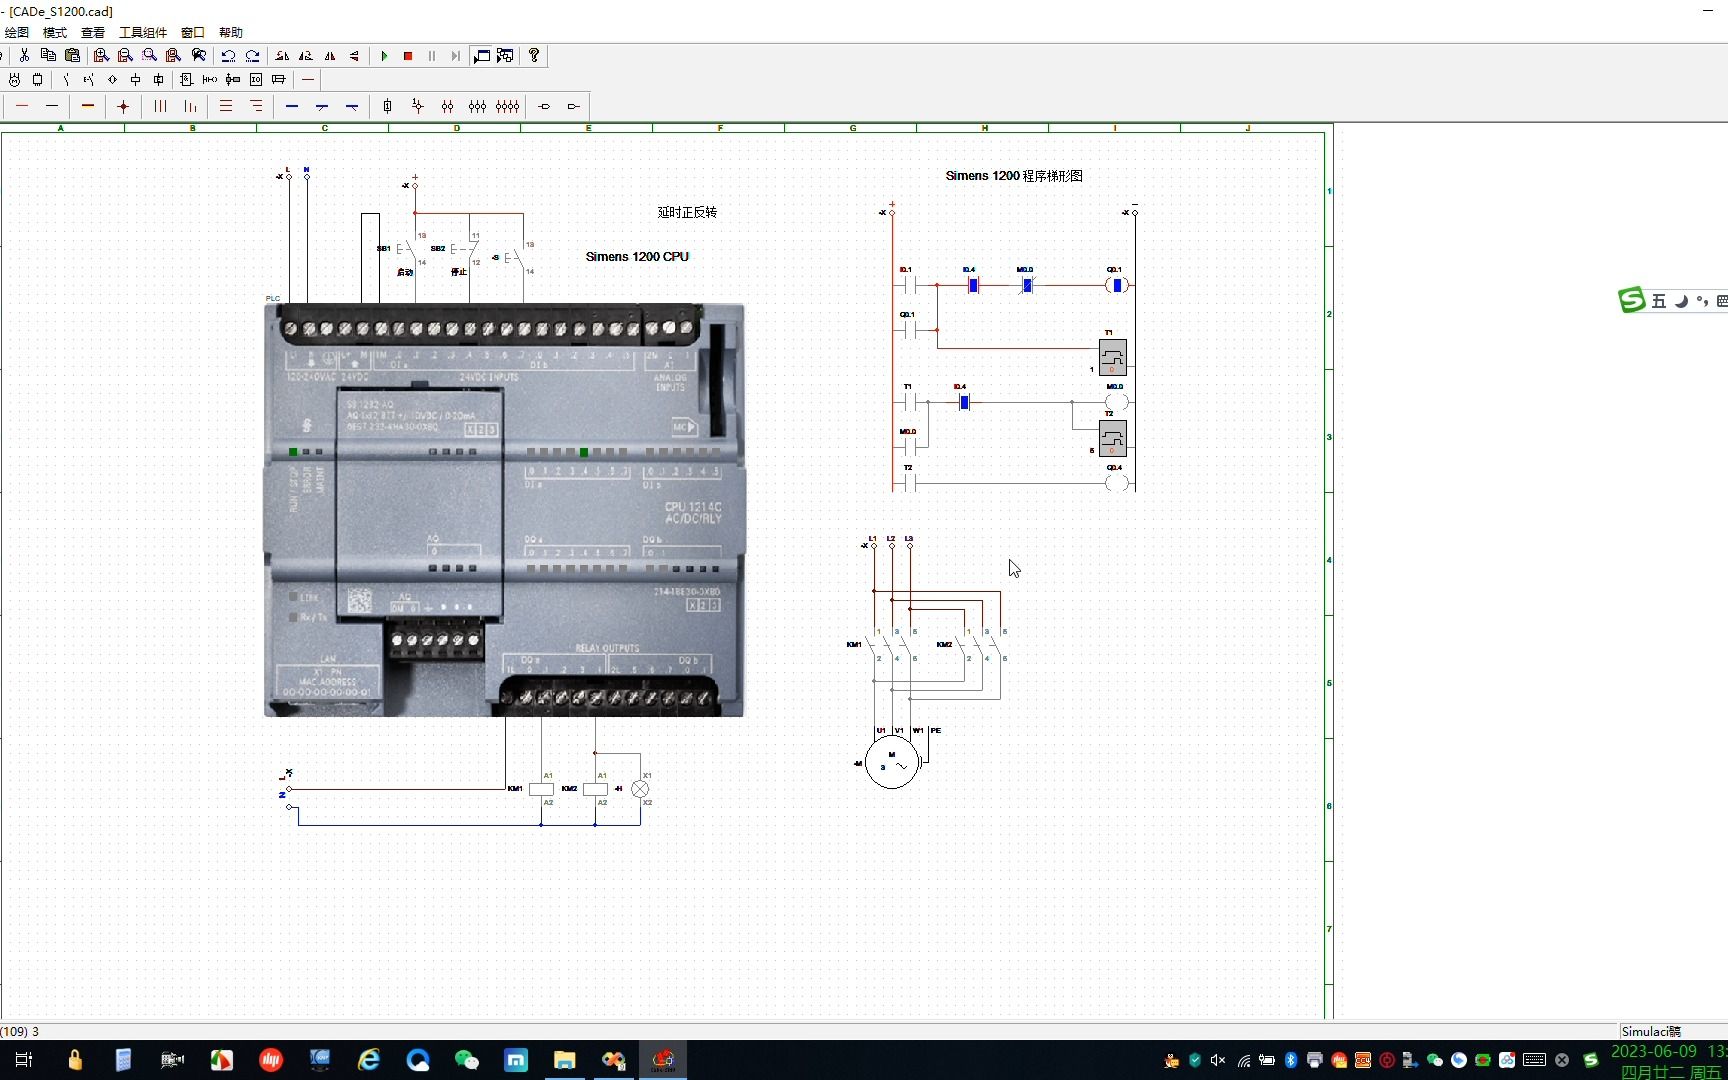Click the KM1 coil below PLC
The height and width of the screenshot is (1080, 1728).
point(541,789)
